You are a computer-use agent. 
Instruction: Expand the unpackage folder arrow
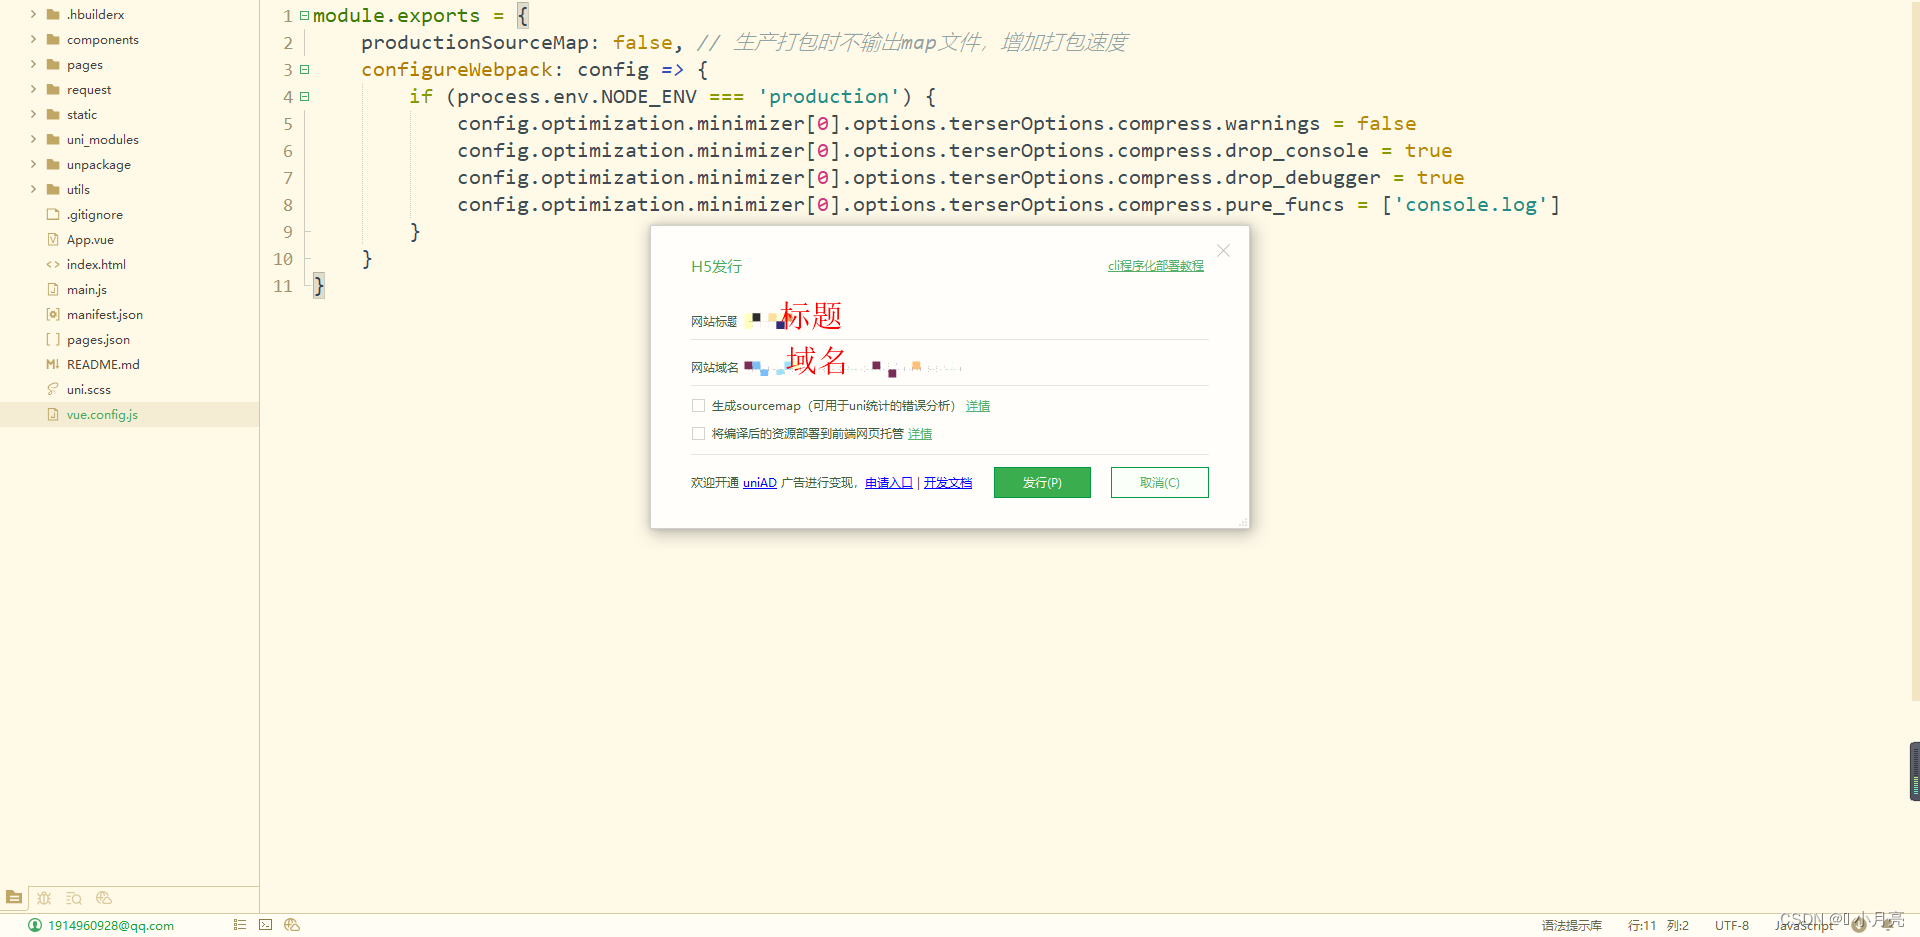[33, 164]
